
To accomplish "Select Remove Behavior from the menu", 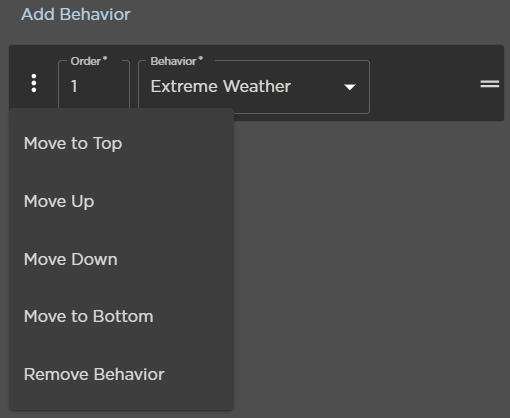I will click(121, 374).
